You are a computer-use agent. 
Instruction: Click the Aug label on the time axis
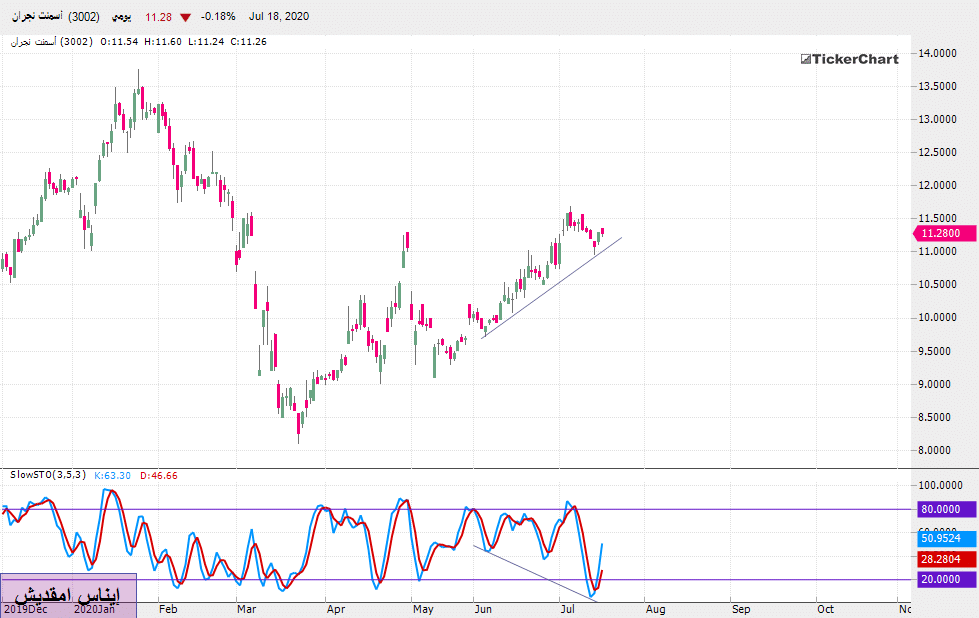[654, 608]
